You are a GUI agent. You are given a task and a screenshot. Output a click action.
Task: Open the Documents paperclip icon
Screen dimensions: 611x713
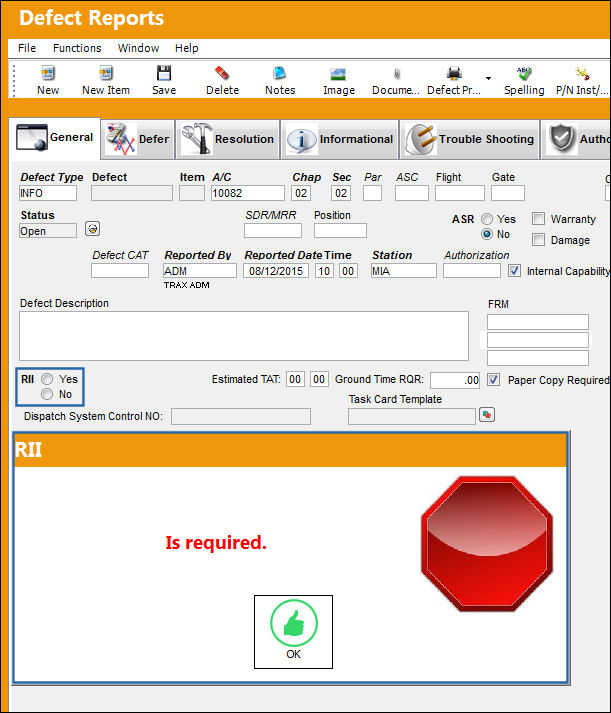click(396, 74)
